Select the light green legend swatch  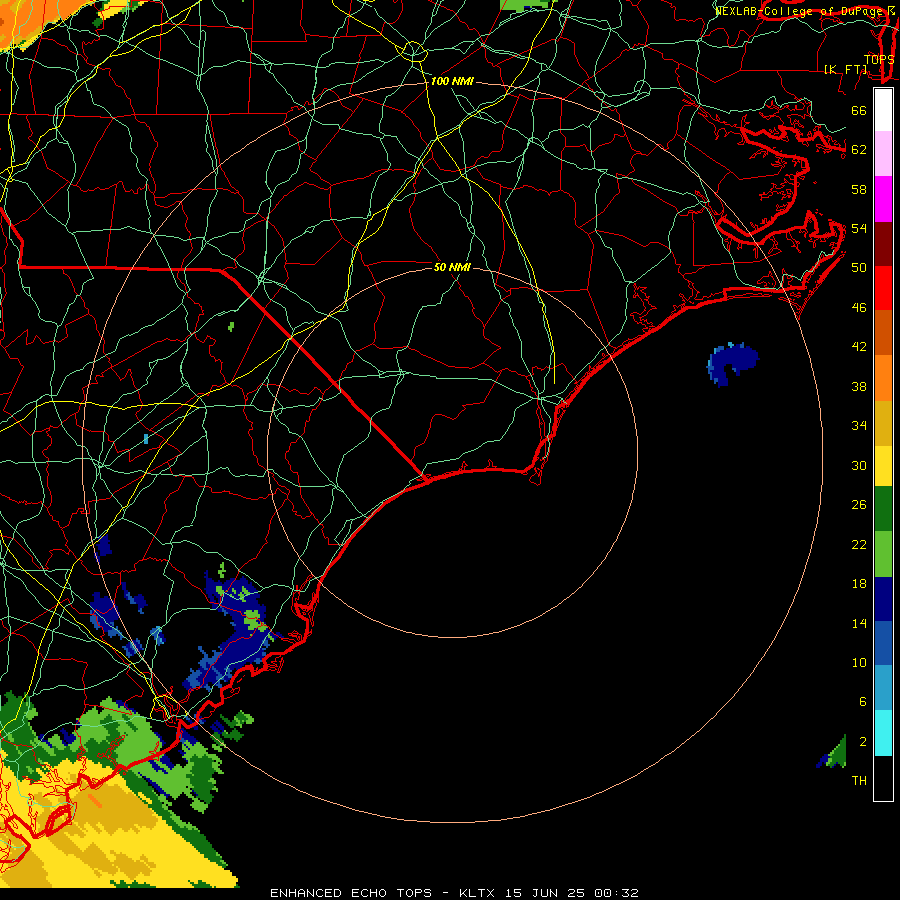coord(883,554)
